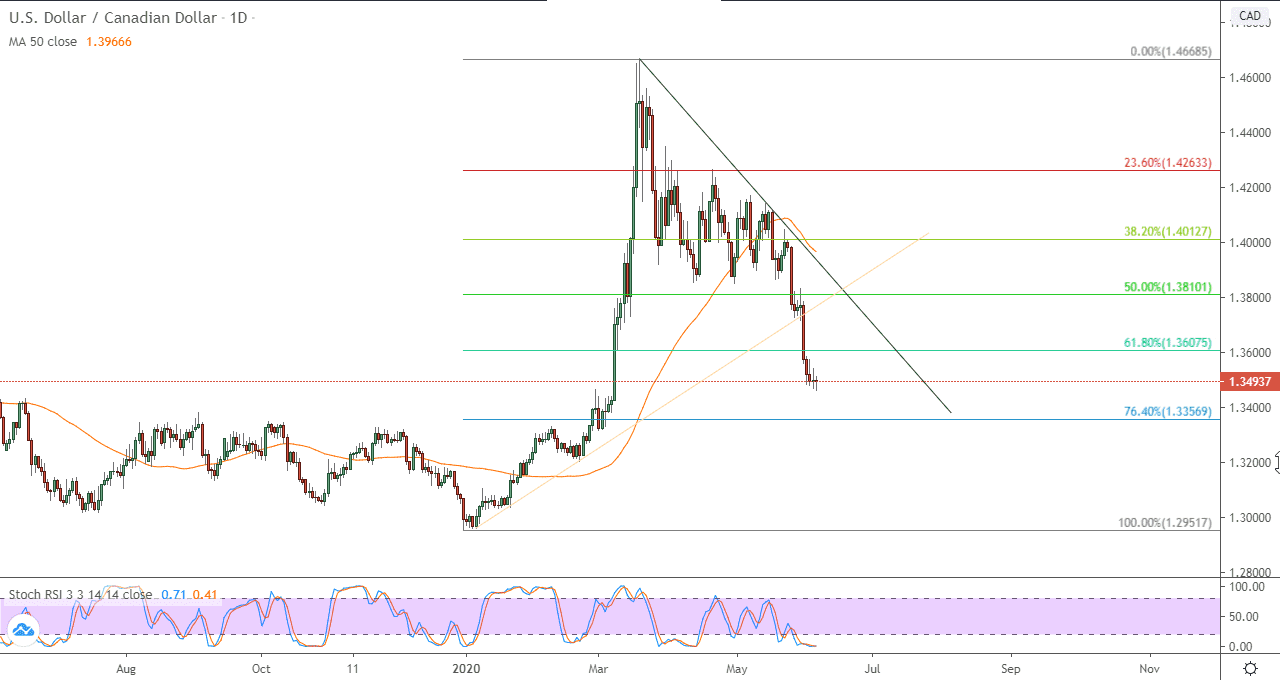Select the Stoch RSI 3 3 14 14 legend
The width and height of the screenshot is (1280, 680).
click(81, 594)
